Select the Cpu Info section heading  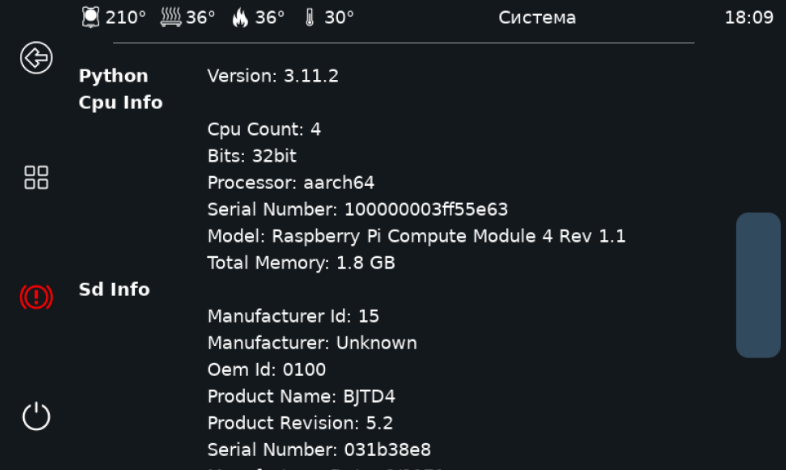click(121, 103)
